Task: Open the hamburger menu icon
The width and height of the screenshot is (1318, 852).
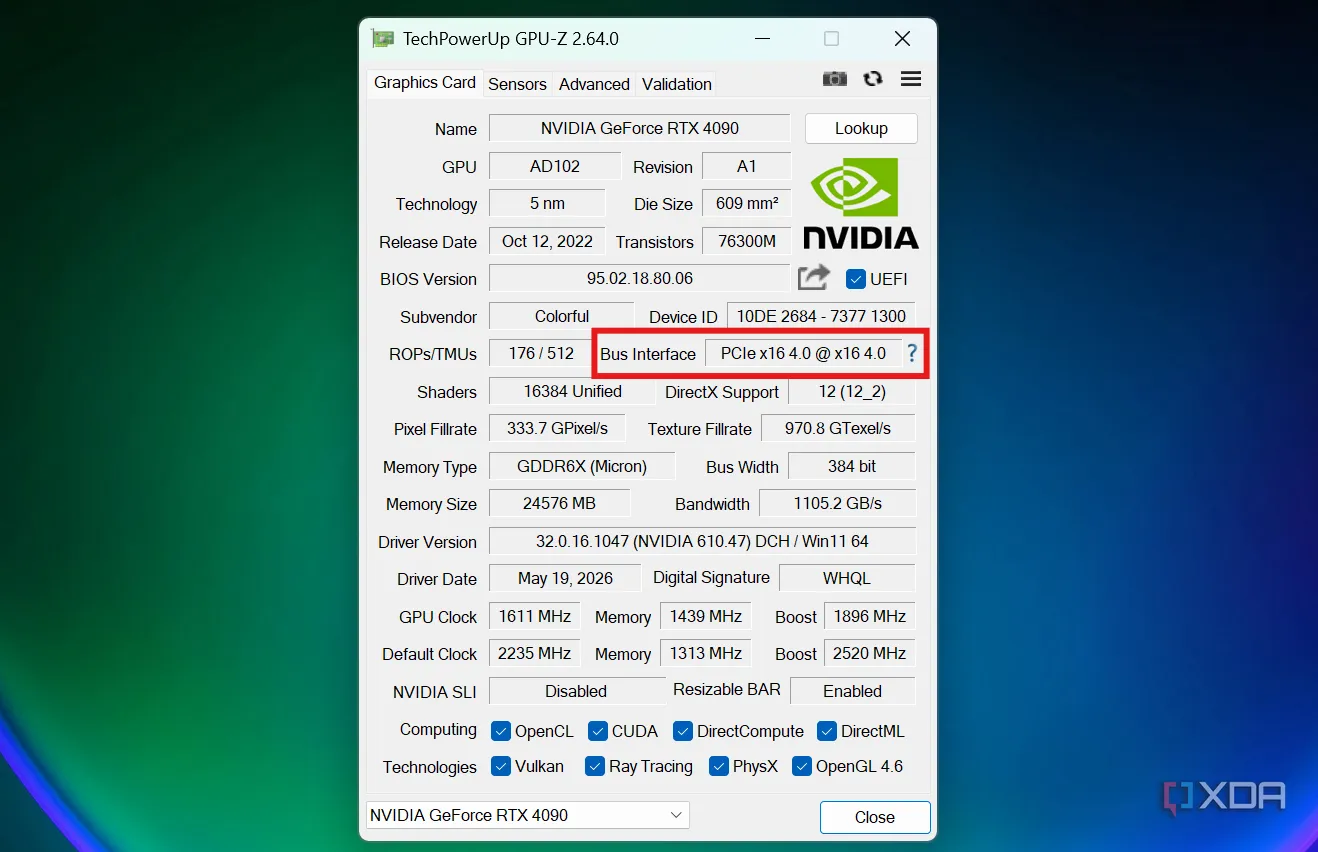Action: (x=911, y=79)
